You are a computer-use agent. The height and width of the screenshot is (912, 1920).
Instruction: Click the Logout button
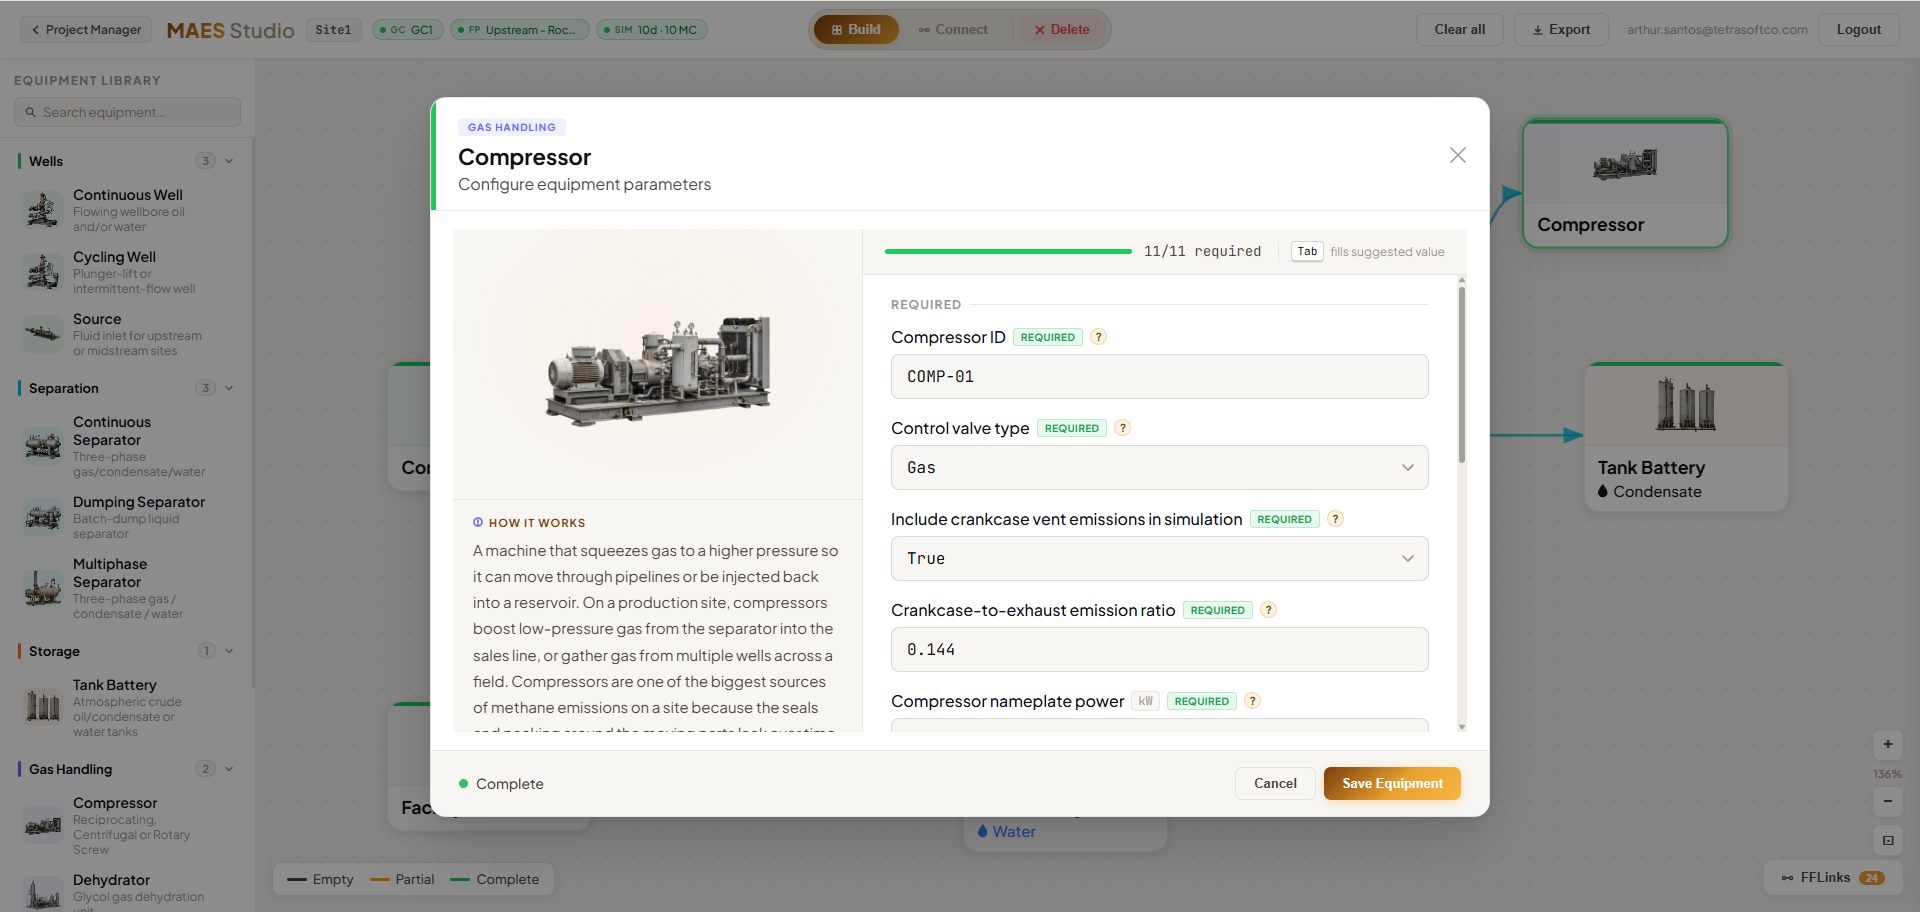(x=1859, y=30)
